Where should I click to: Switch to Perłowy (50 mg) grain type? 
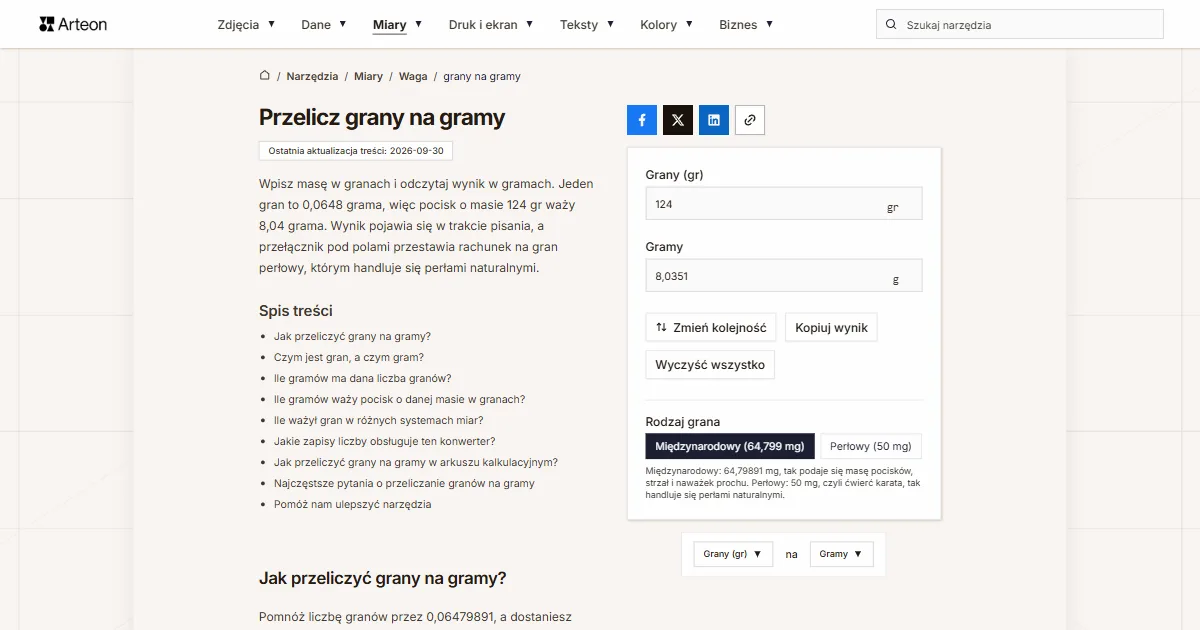tap(871, 446)
